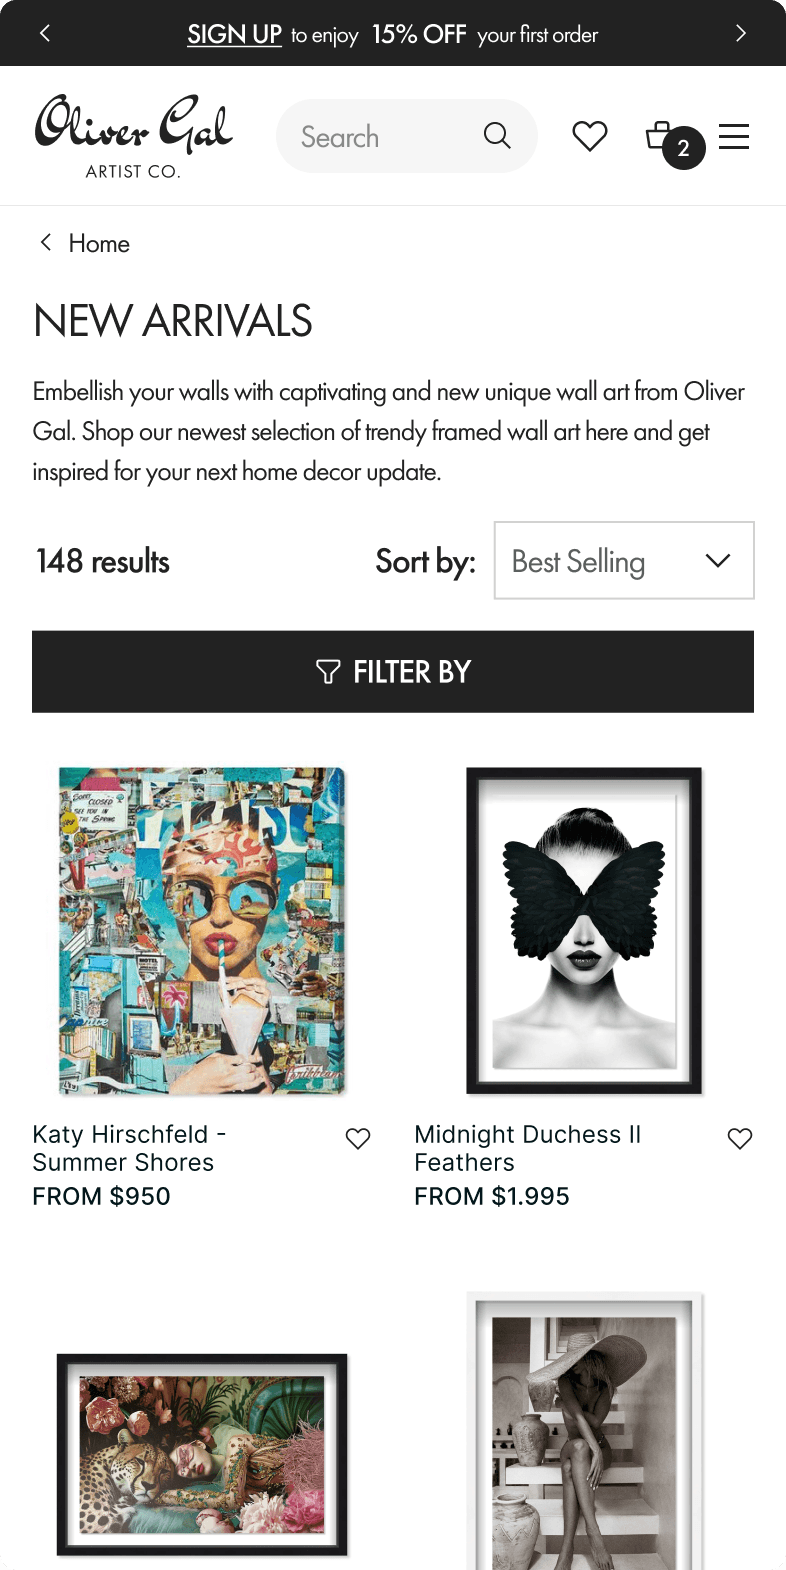786x1570 pixels.
Task: Open the FILTER BY panel
Action: [393, 671]
